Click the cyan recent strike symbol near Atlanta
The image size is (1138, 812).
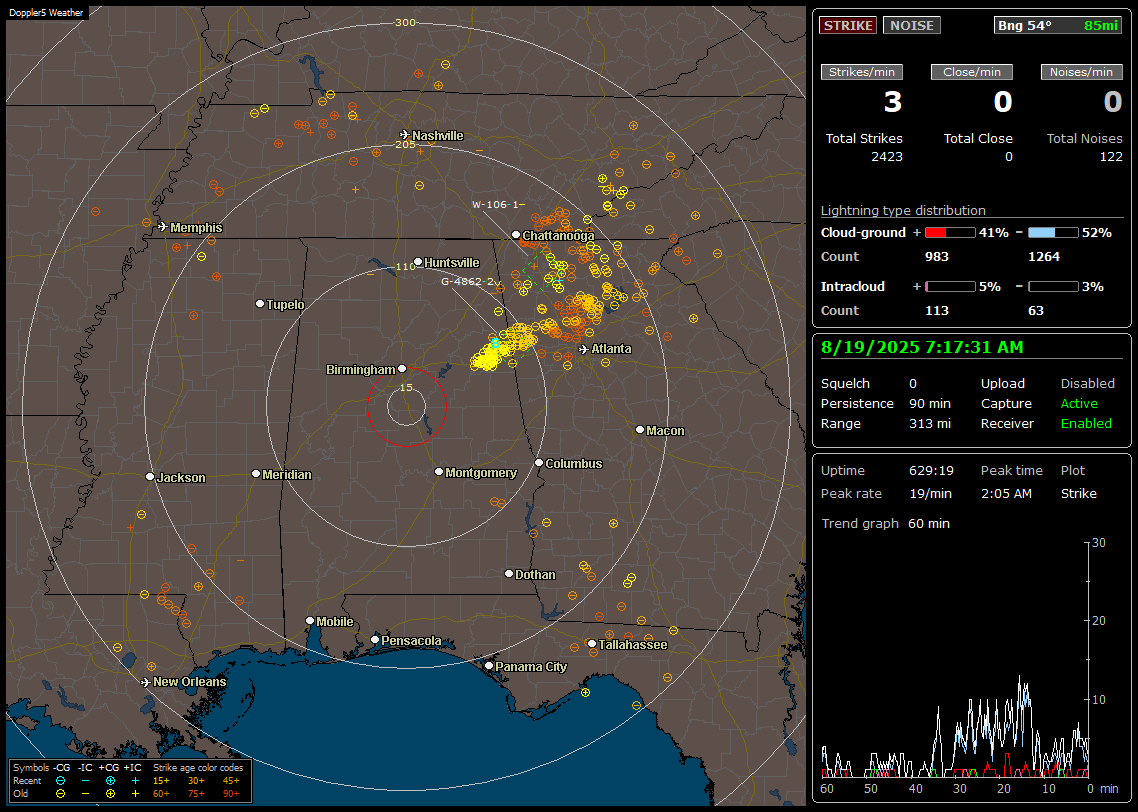pyautogui.click(x=496, y=343)
